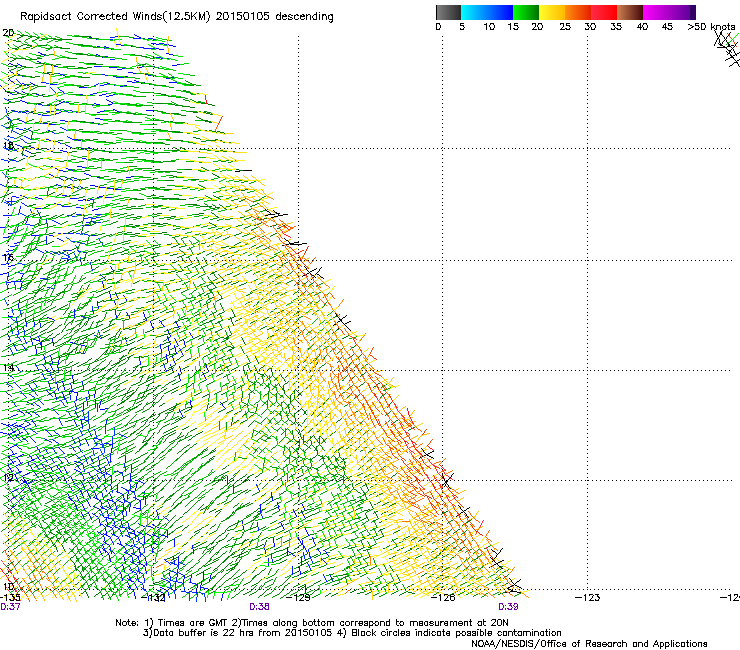Click the 'NOAA/NESDIS/Office of Research and Applications' credit
The image size is (740, 650).
[x=589, y=644]
